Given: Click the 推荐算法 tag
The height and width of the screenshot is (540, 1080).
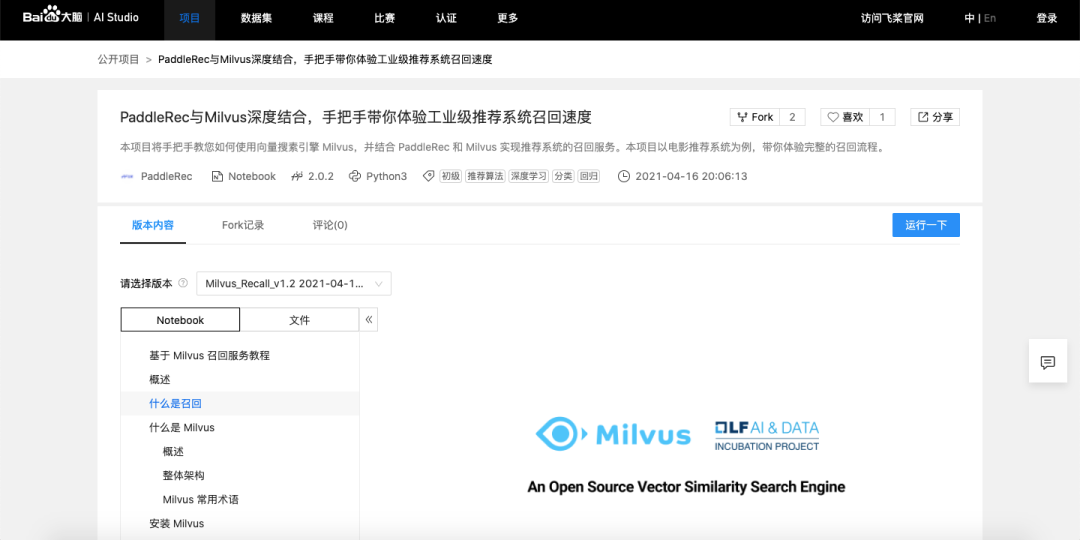Looking at the screenshot, I should pos(485,176).
